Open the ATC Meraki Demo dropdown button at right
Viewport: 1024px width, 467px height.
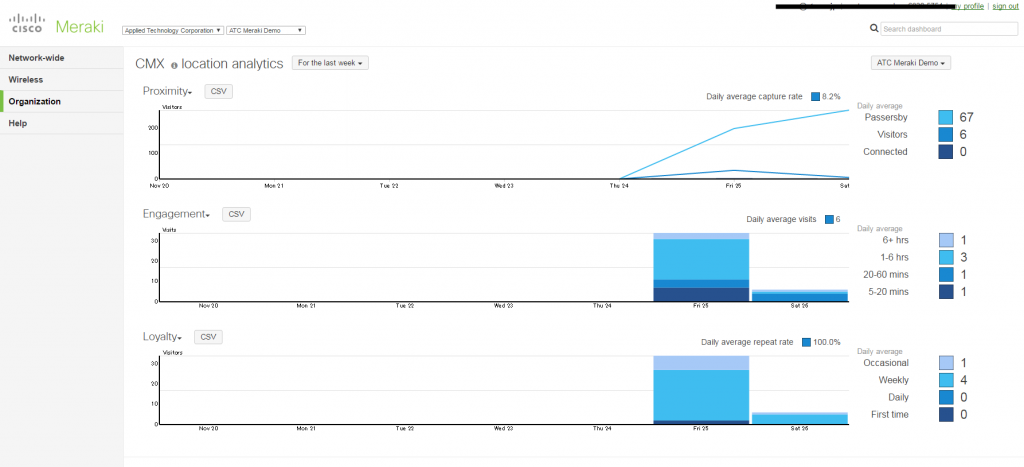pos(911,63)
